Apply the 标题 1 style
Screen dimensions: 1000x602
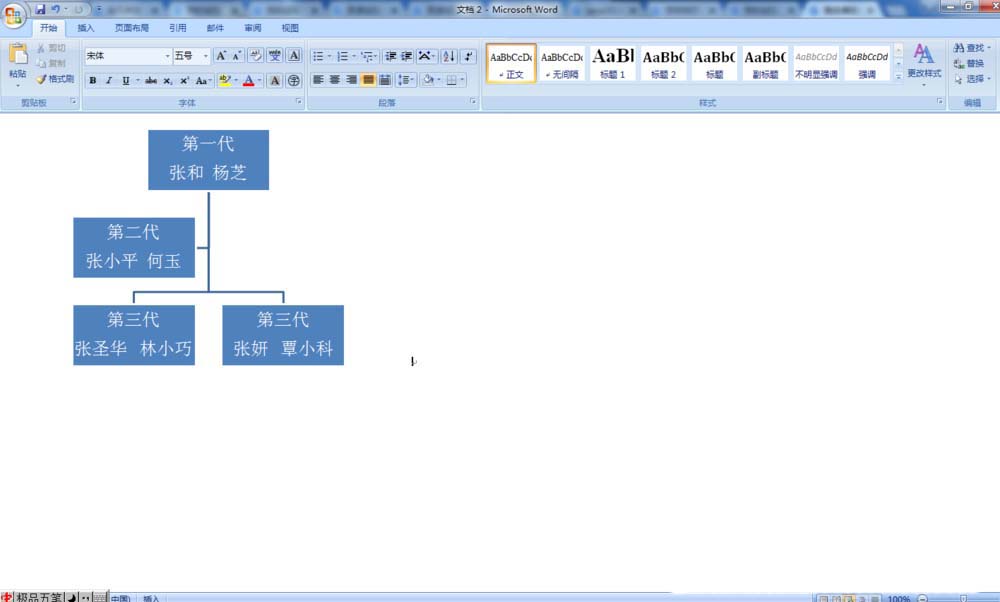tap(612, 63)
